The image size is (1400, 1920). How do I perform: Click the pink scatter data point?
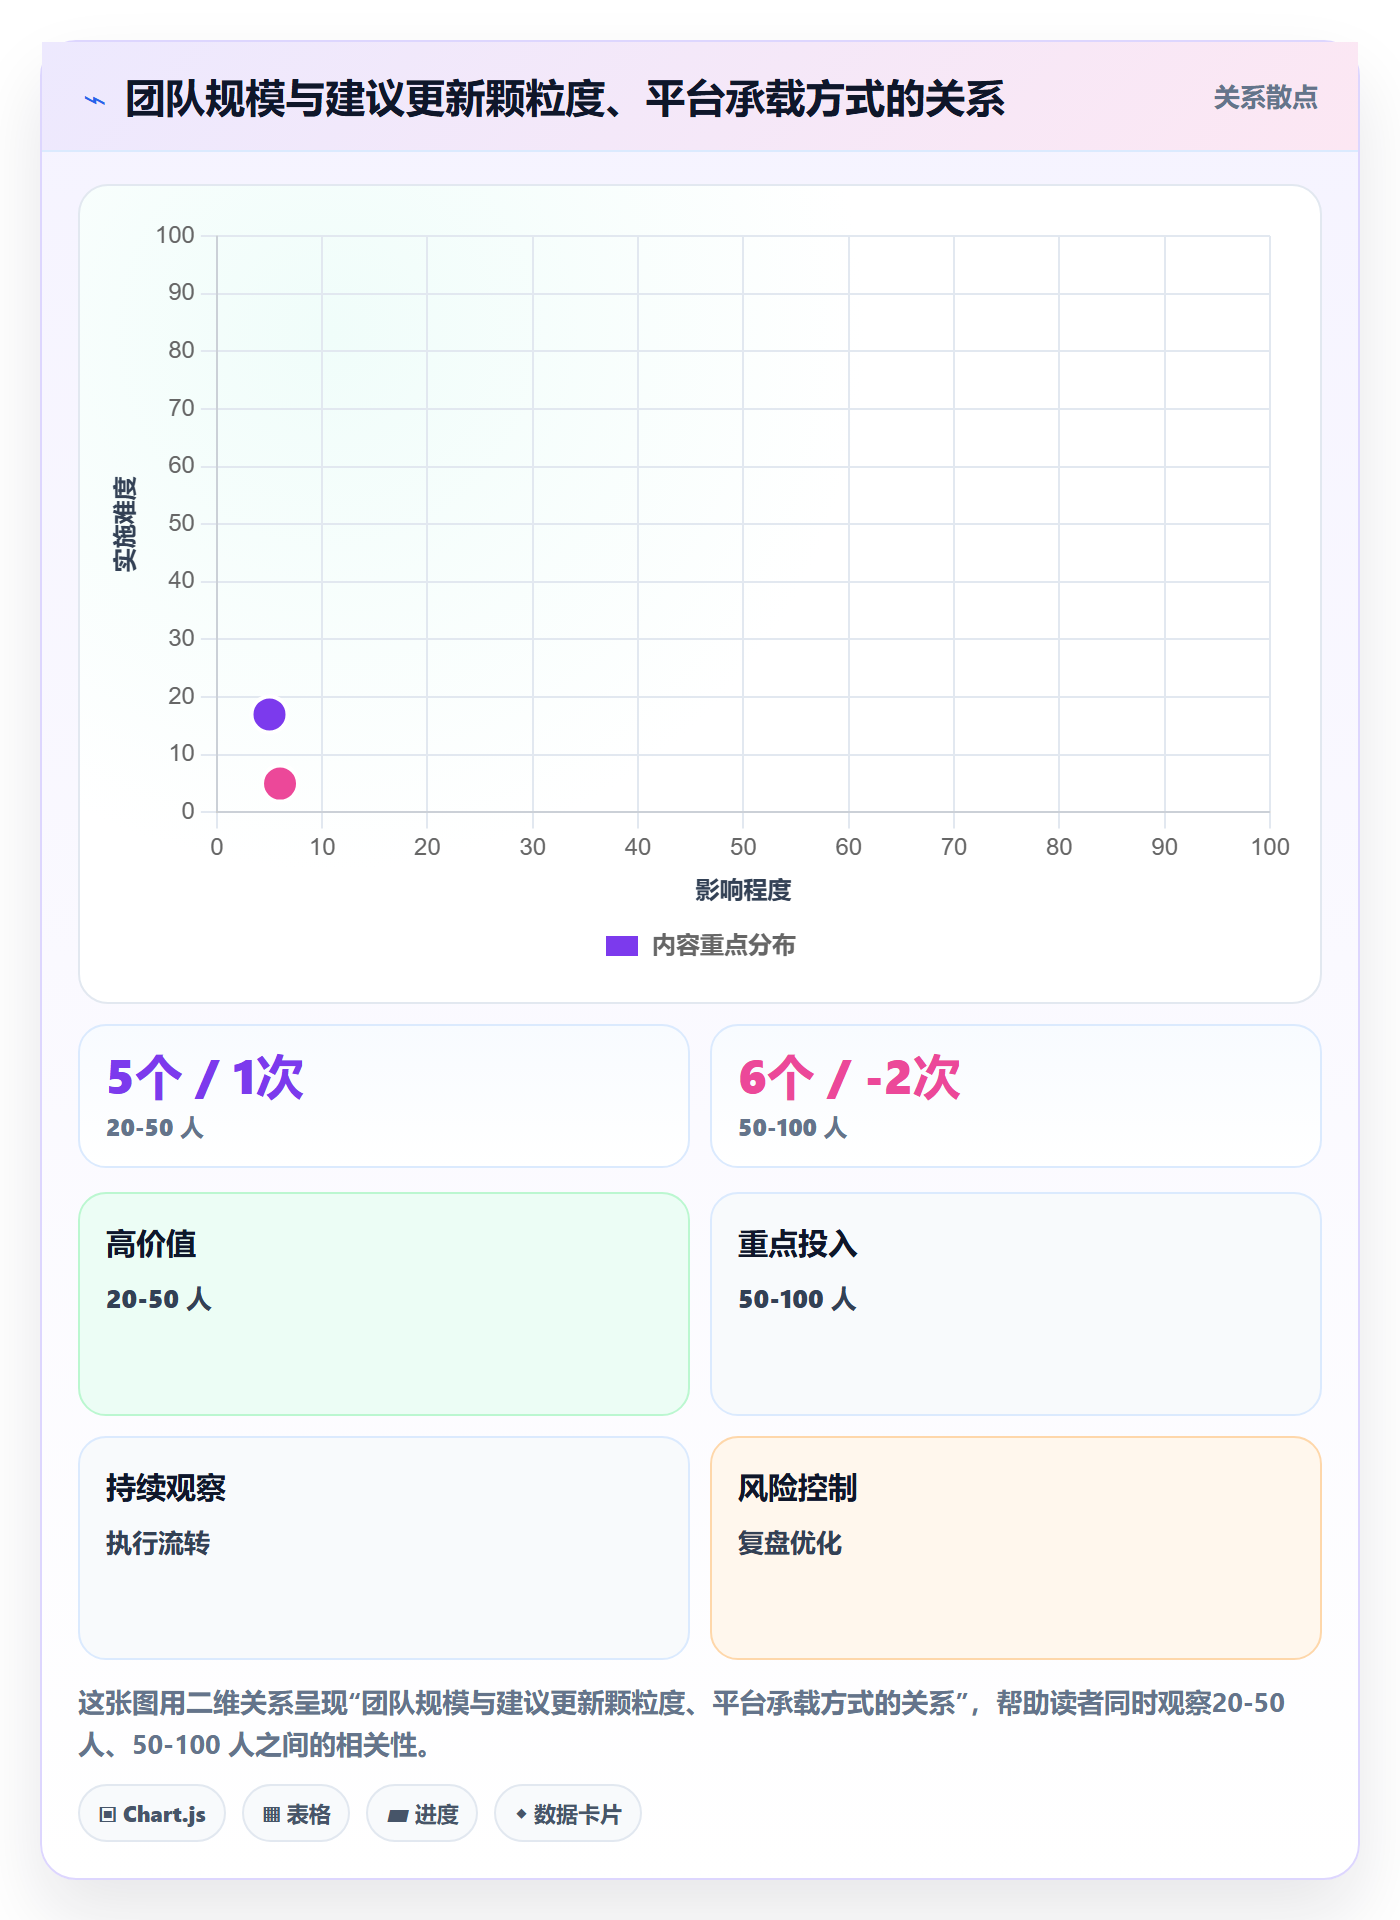[280, 783]
